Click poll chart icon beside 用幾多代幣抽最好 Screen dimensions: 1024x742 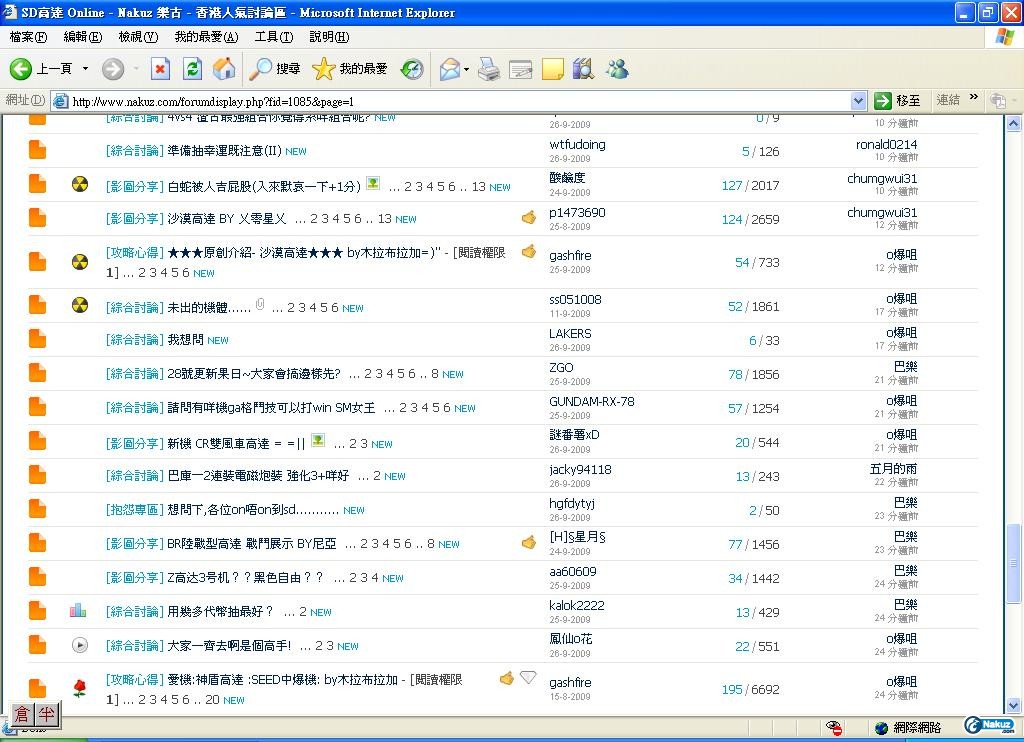[78, 610]
